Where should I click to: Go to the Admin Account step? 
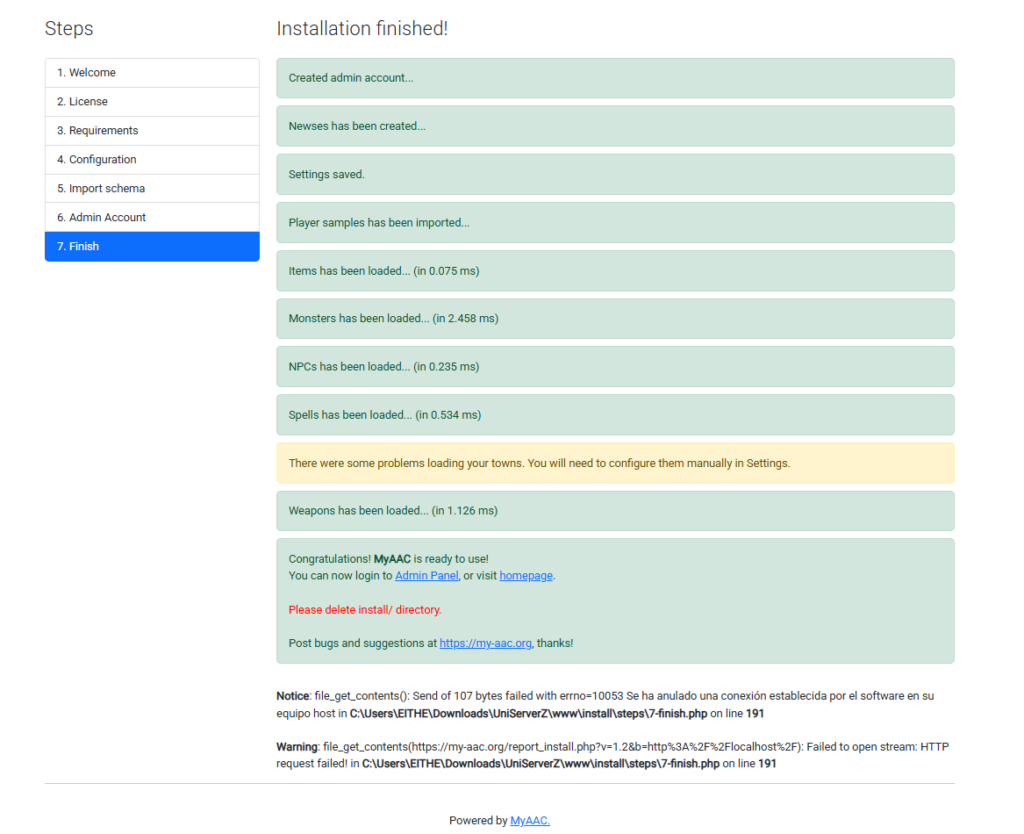(152, 217)
